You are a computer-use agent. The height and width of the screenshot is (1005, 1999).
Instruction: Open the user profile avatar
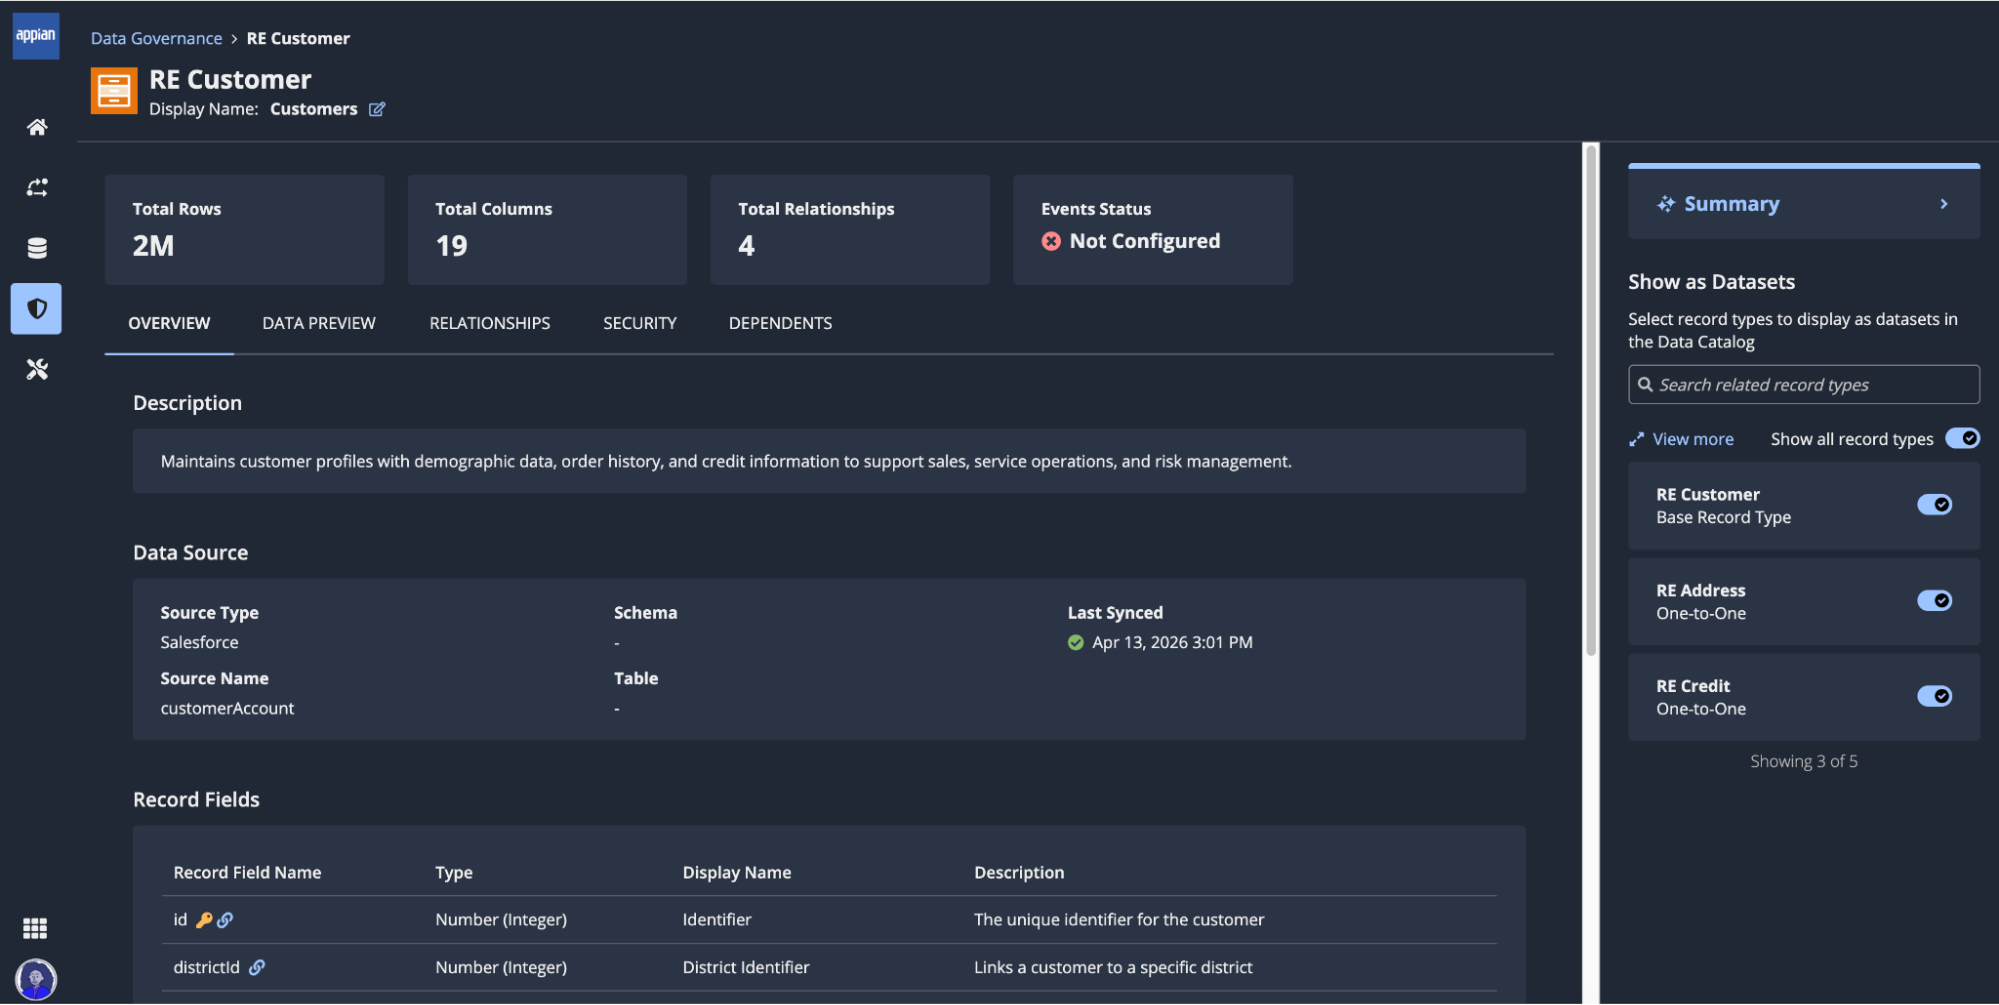(36, 979)
